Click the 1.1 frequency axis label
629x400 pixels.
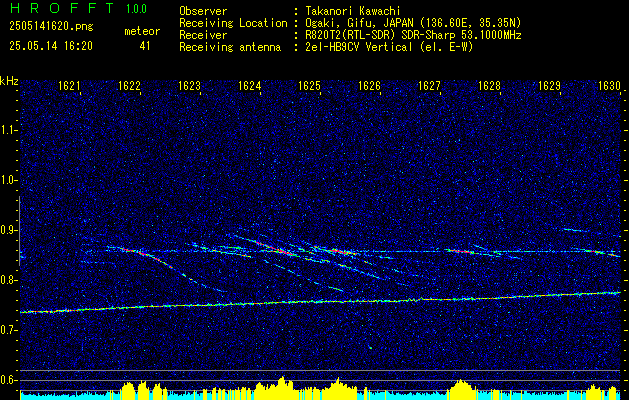8,130
